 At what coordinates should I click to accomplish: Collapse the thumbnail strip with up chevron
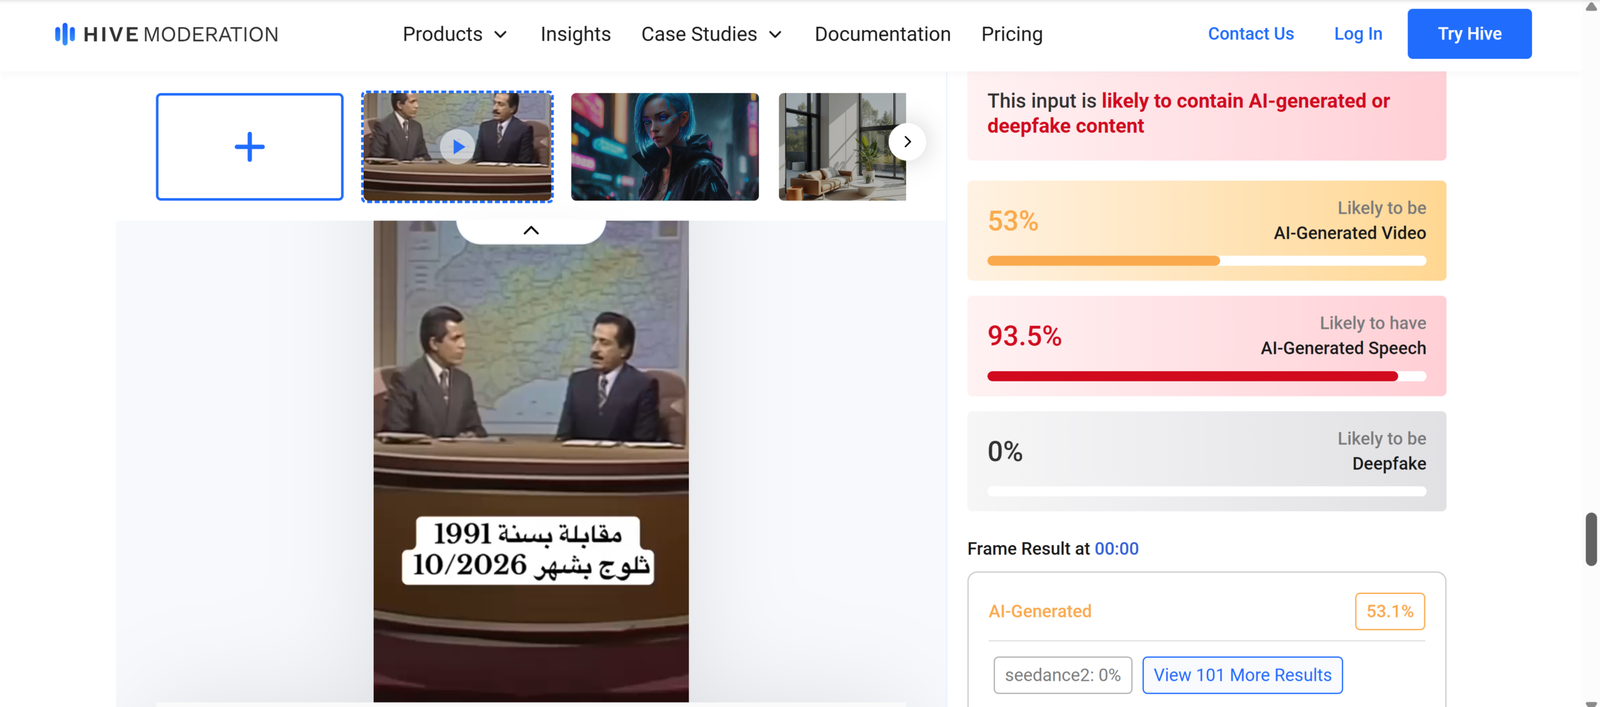point(531,230)
